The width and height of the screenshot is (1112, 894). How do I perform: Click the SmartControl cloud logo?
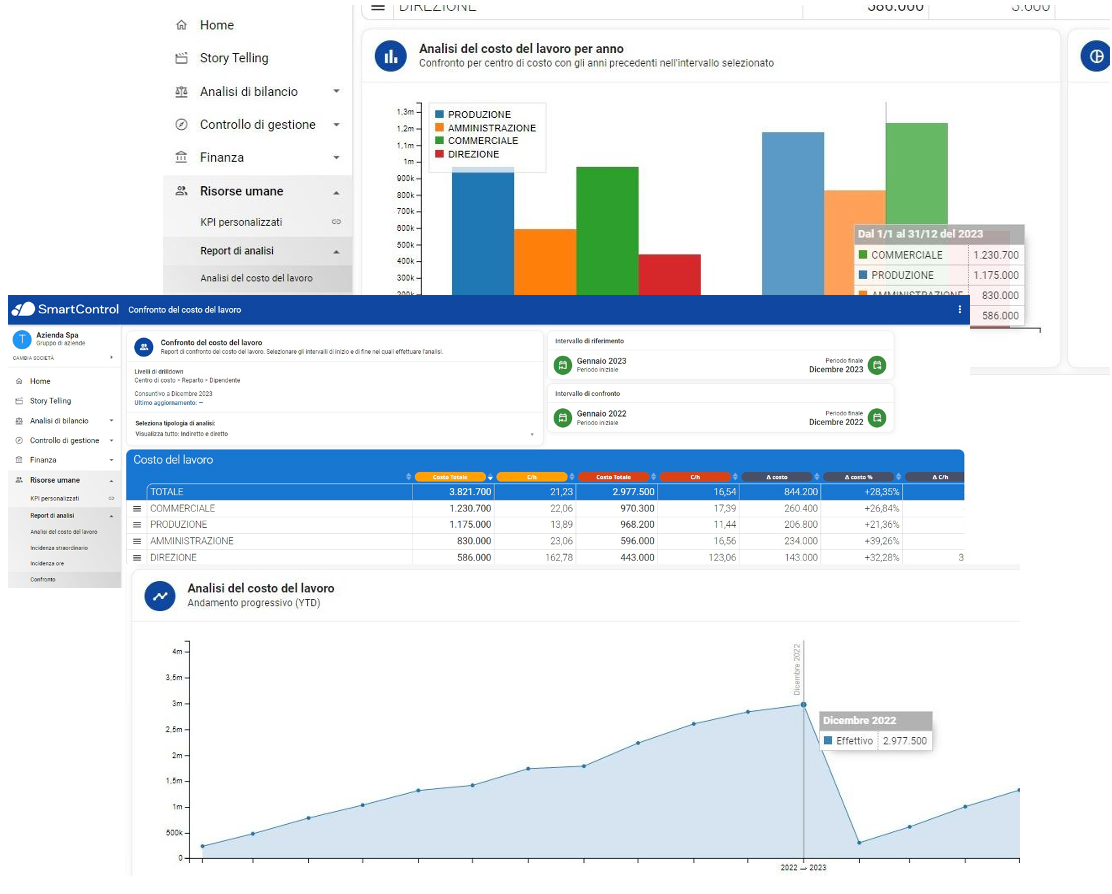[x=23, y=309]
